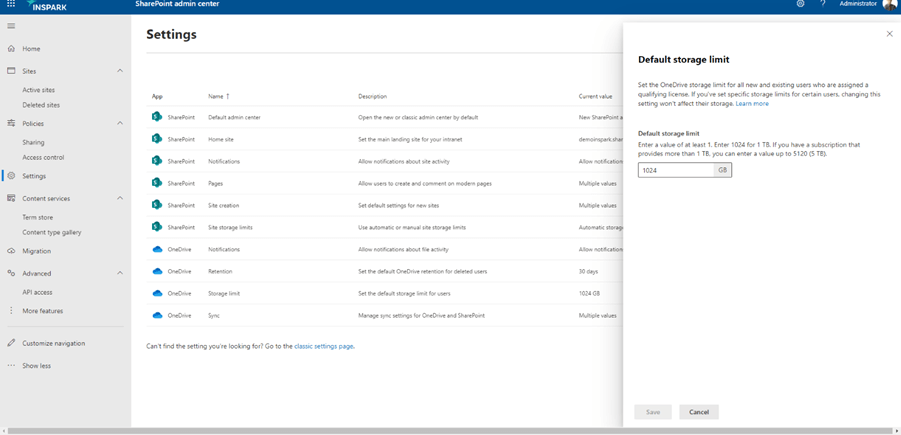901x435 pixels.
Task: Click the horizontal scrollbar at bottom
Action: click(x=450, y=431)
